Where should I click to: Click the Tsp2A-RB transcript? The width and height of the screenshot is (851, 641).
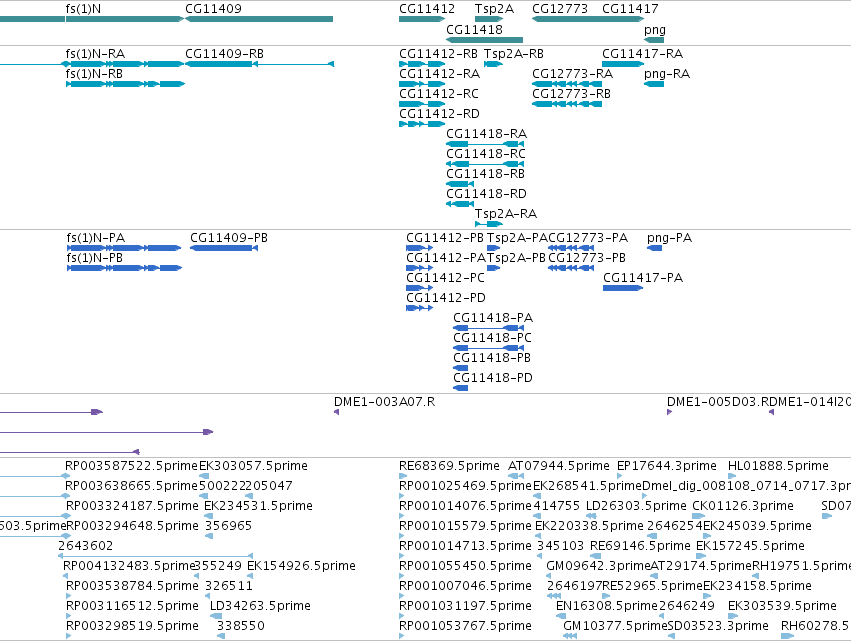click(x=493, y=64)
